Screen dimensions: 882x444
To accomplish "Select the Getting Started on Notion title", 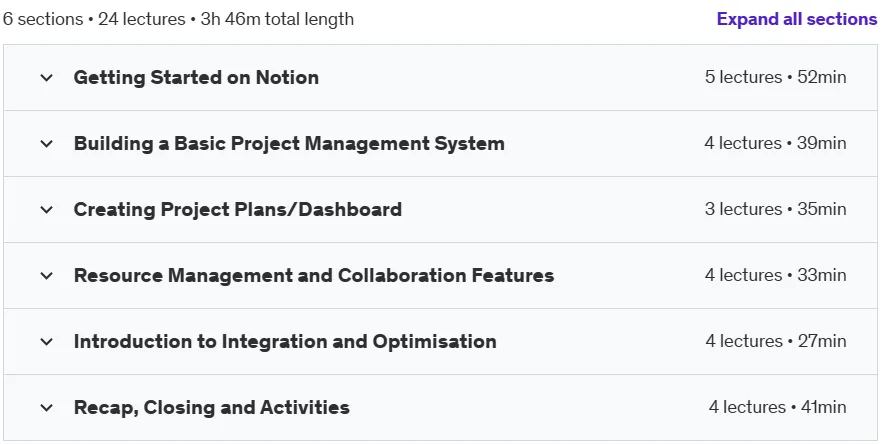I will coord(196,78).
